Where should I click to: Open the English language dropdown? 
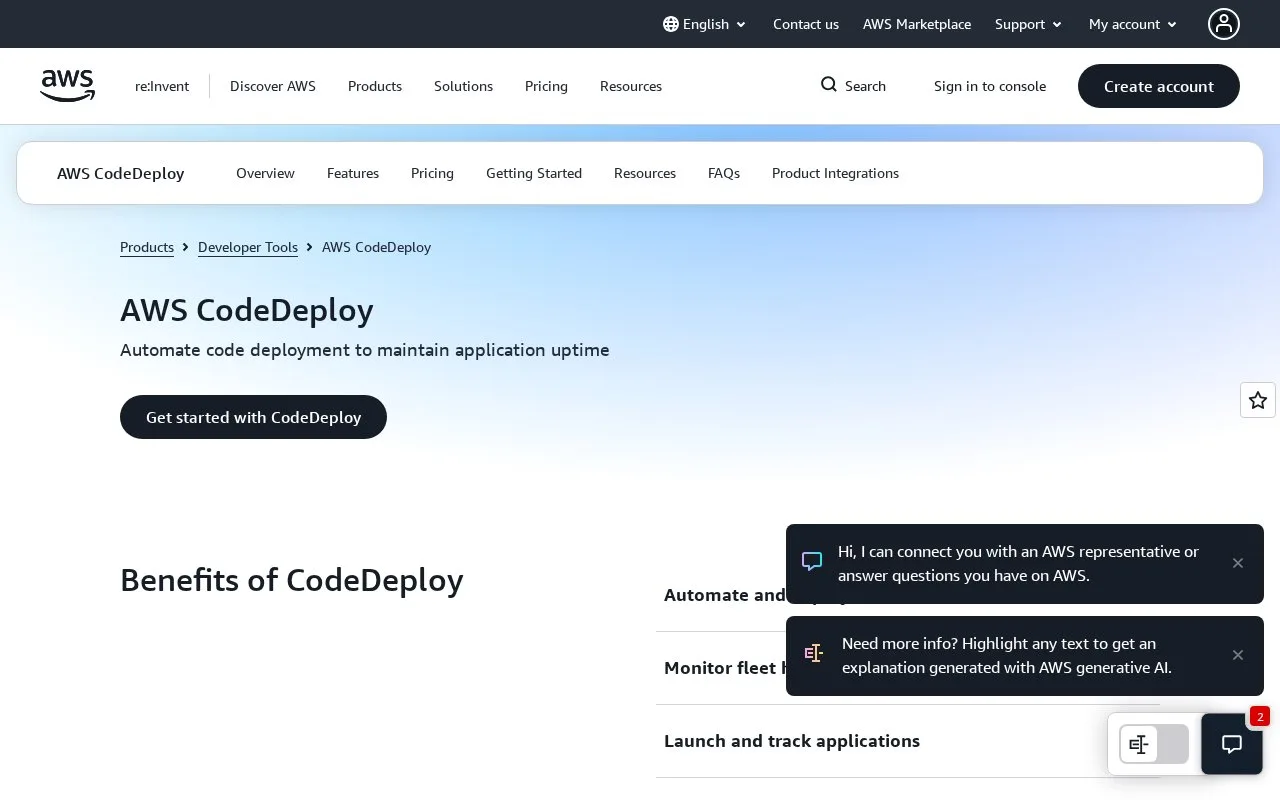[705, 24]
